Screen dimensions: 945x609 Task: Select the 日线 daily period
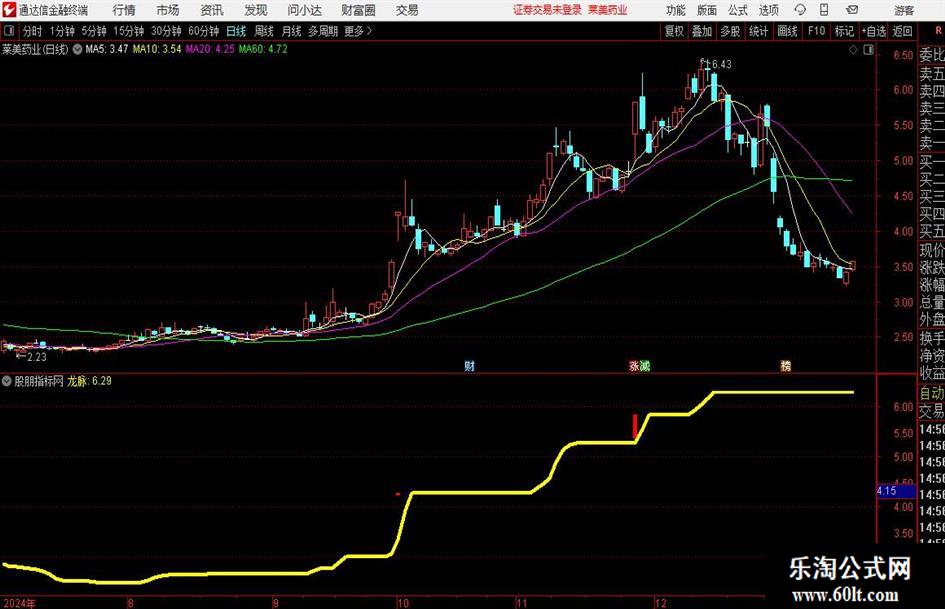[x=236, y=31]
